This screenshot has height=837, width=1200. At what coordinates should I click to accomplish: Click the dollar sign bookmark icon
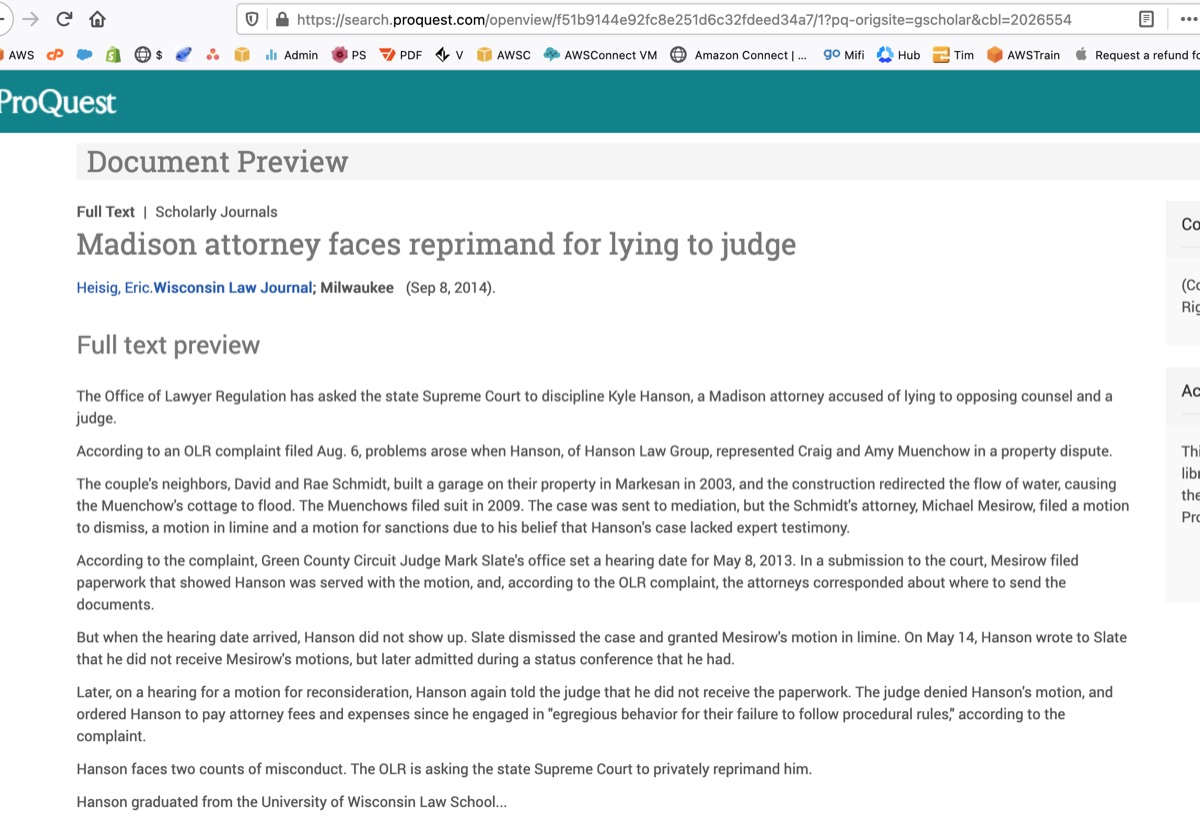[x=151, y=55]
